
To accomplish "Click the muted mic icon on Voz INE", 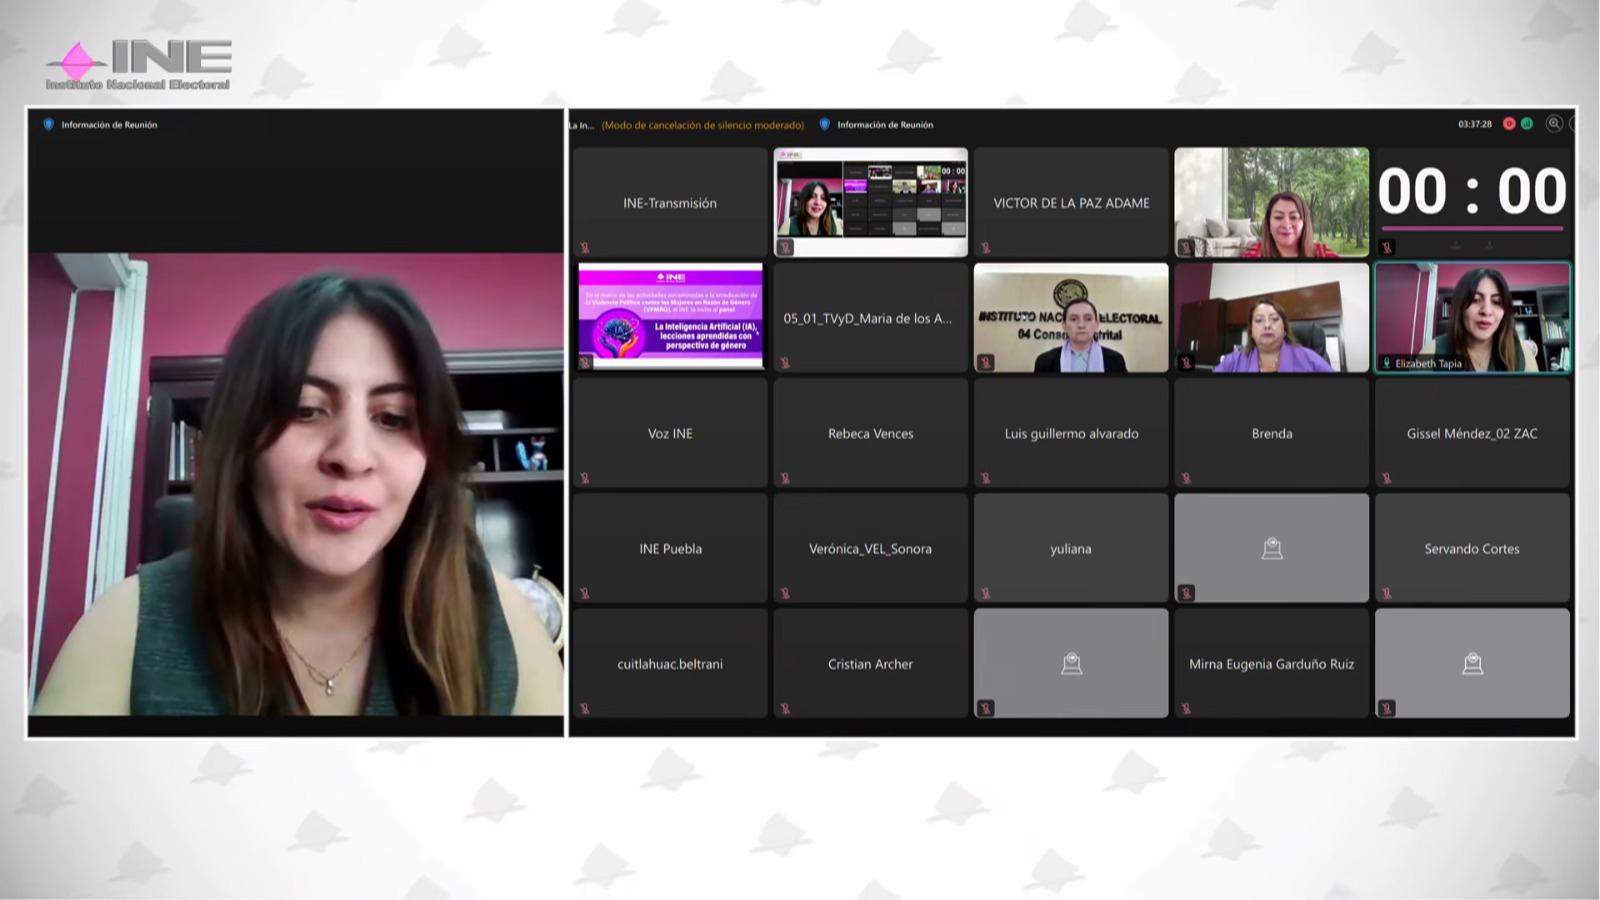I will 585,478.
